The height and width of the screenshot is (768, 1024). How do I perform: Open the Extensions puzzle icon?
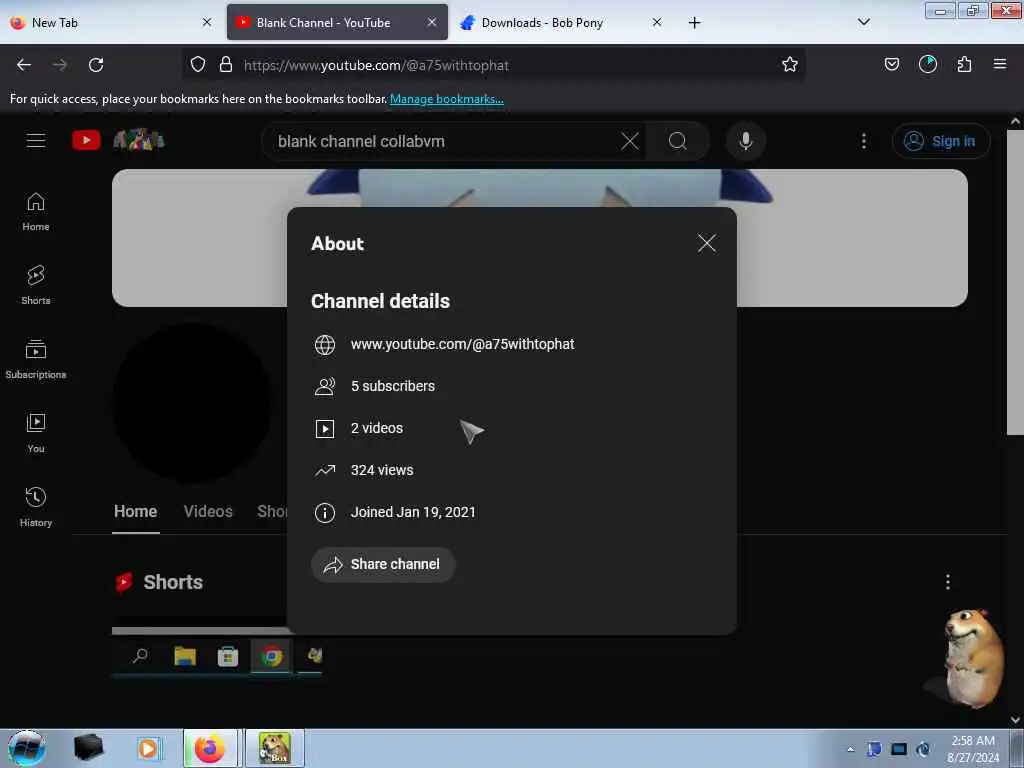tap(964, 64)
